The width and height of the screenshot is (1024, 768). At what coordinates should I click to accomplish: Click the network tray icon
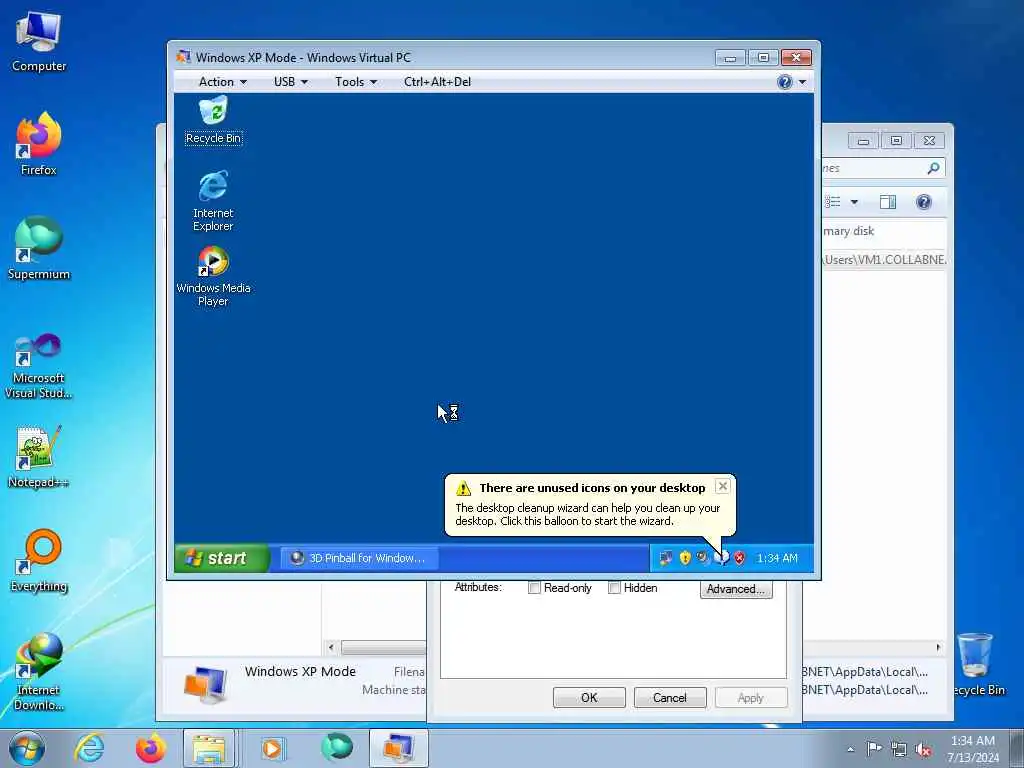coord(899,749)
